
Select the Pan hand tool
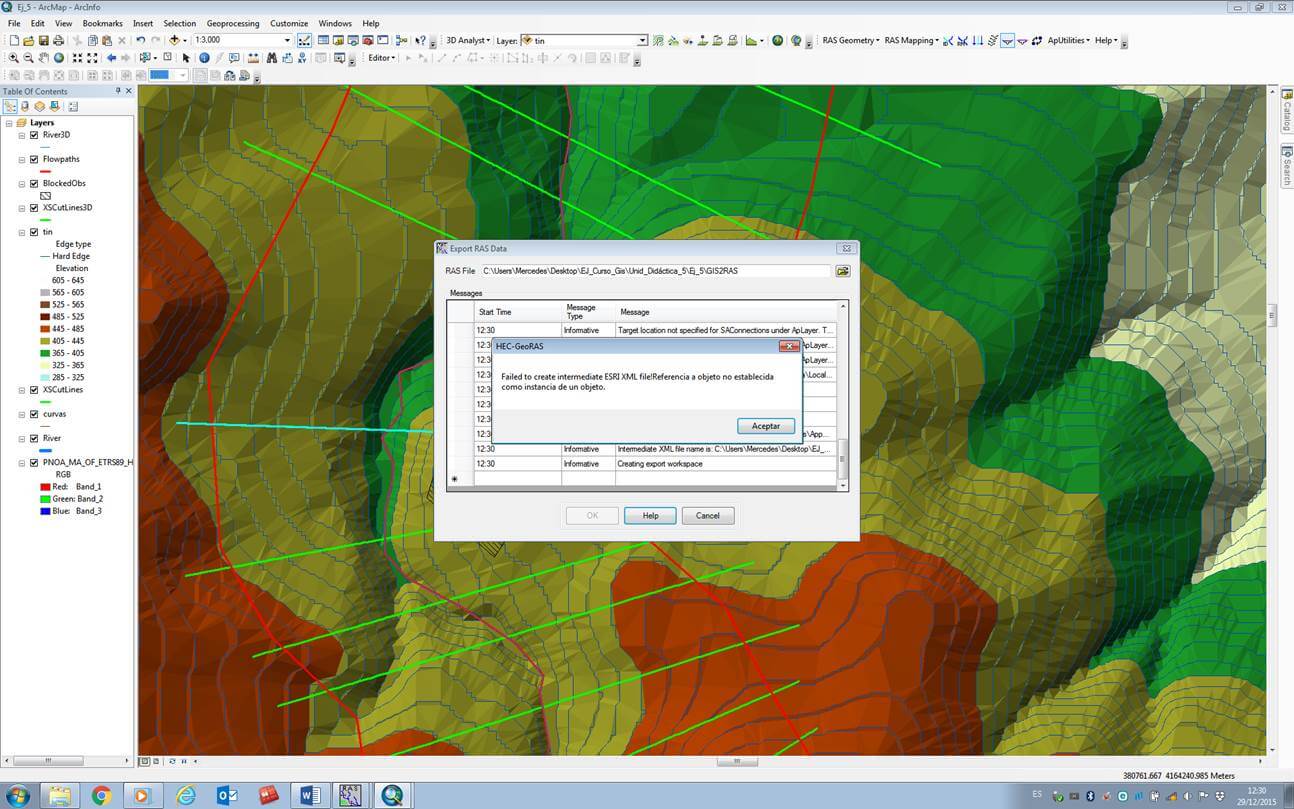click(44, 58)
